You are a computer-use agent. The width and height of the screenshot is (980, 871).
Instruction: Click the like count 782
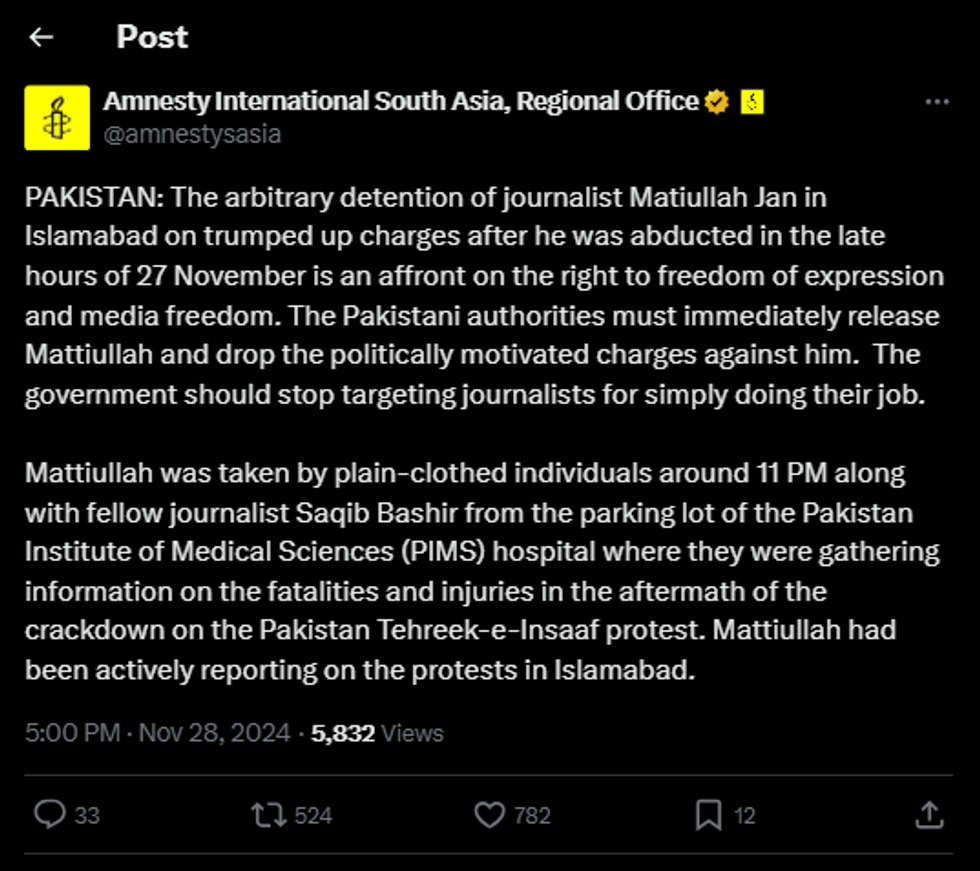(532, 816)
